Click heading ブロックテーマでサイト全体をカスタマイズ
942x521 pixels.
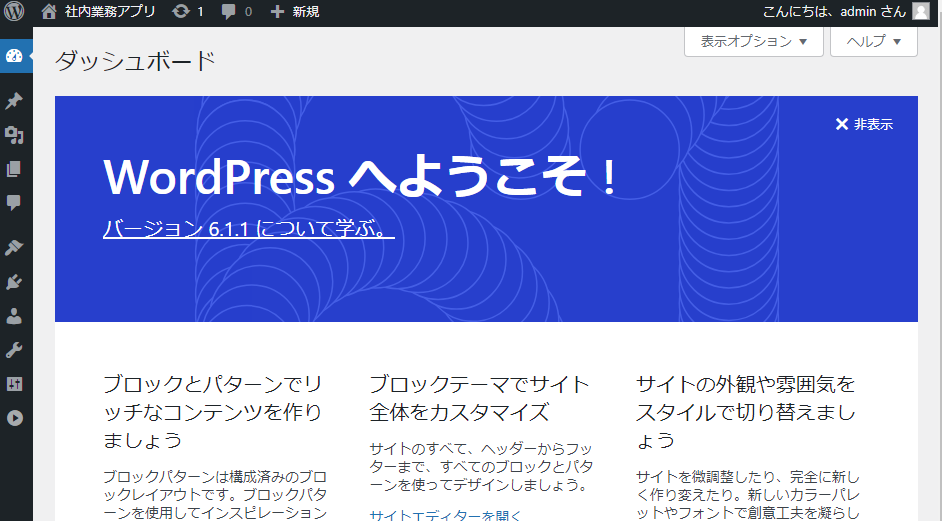(479, 398)
